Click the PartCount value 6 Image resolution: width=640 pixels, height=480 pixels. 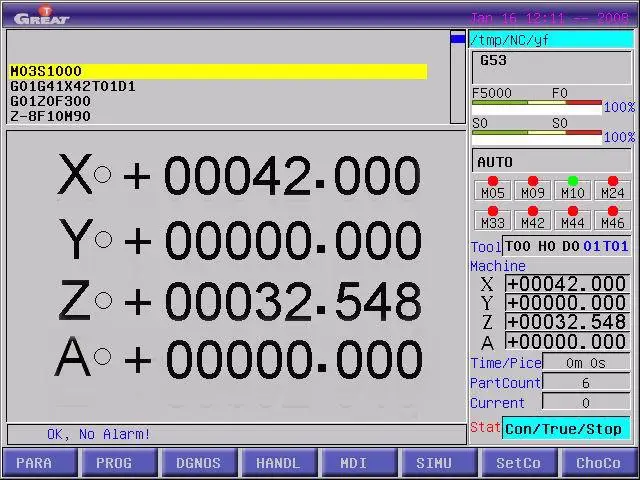[x=586, y=383]
